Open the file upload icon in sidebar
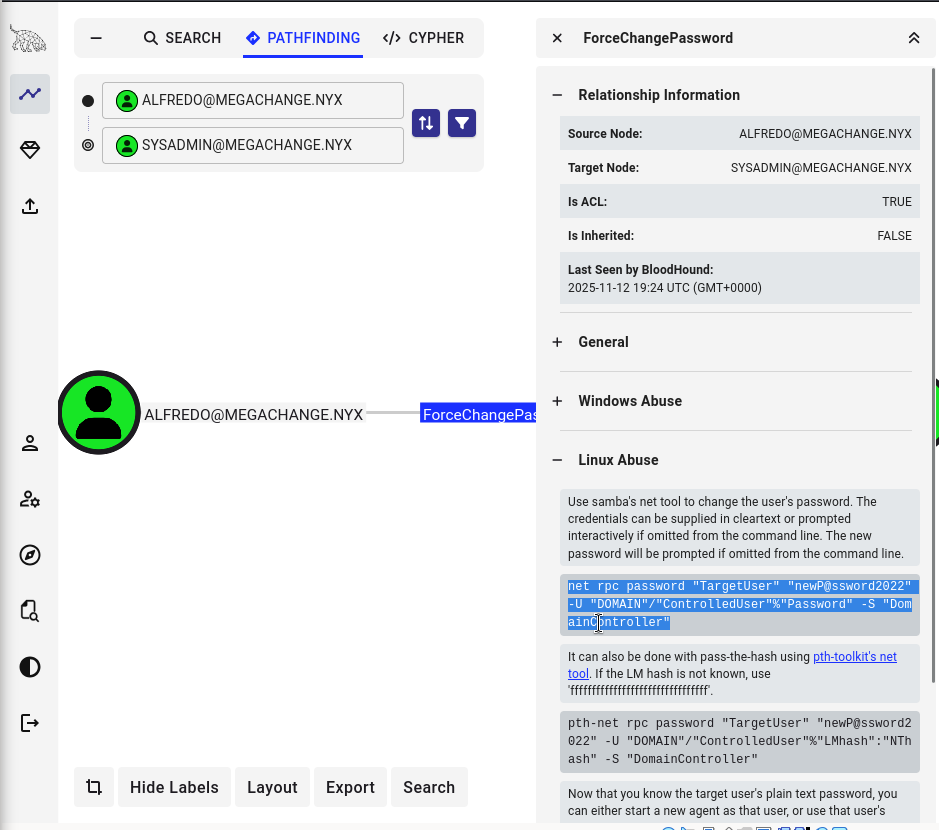Image resolution: width=939 pixels, height=830 pixels. click(30, 206)
